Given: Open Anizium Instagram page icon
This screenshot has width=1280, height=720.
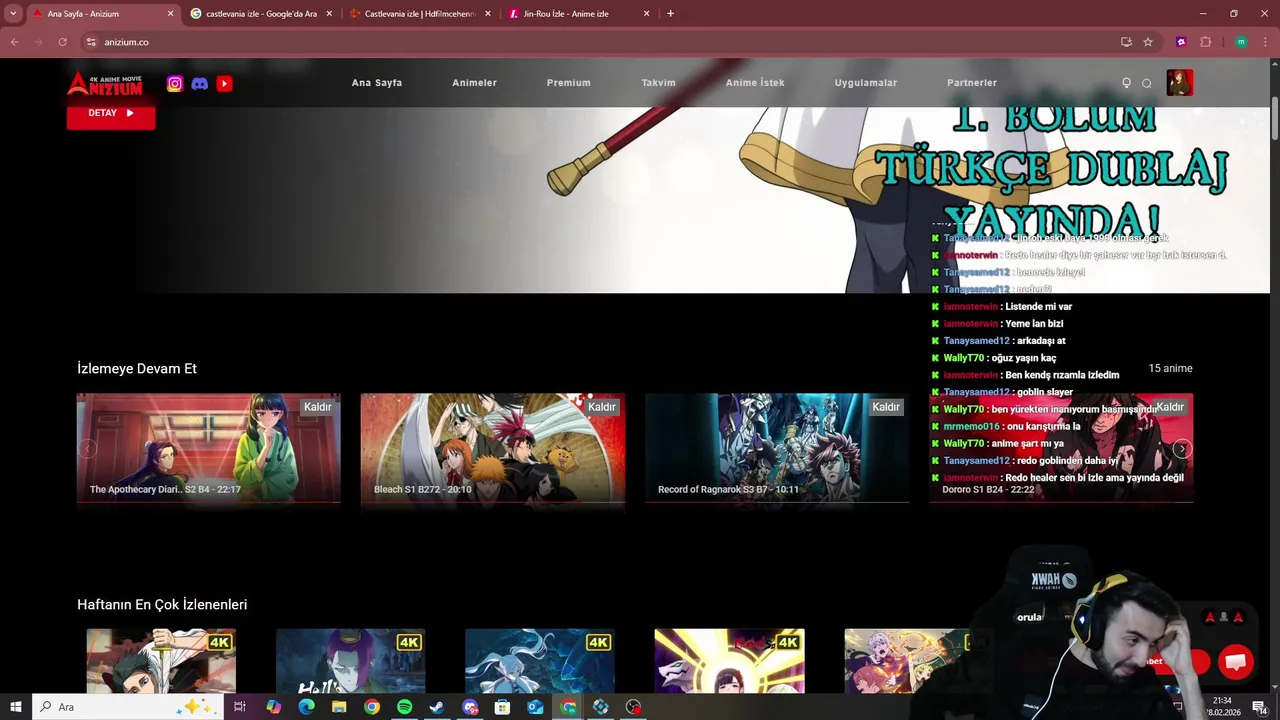Looking at the screenshot, I should [x=175, y=84].
